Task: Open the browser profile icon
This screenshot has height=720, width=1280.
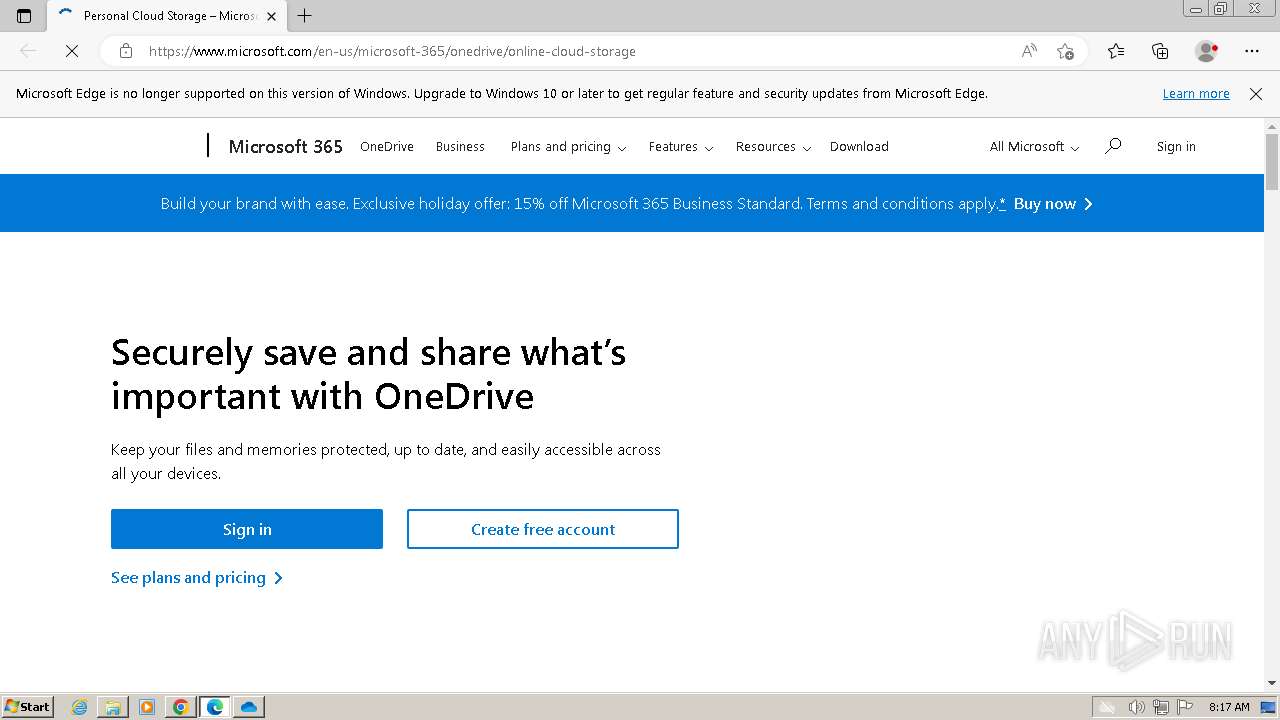Action: tap(1207, 51)
